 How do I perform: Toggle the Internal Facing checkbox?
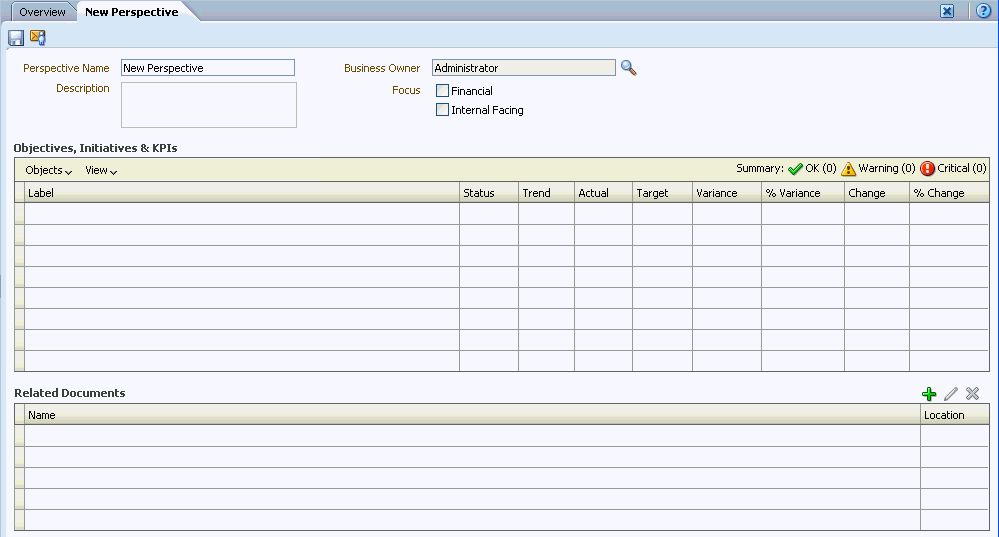tap(442, 110)
